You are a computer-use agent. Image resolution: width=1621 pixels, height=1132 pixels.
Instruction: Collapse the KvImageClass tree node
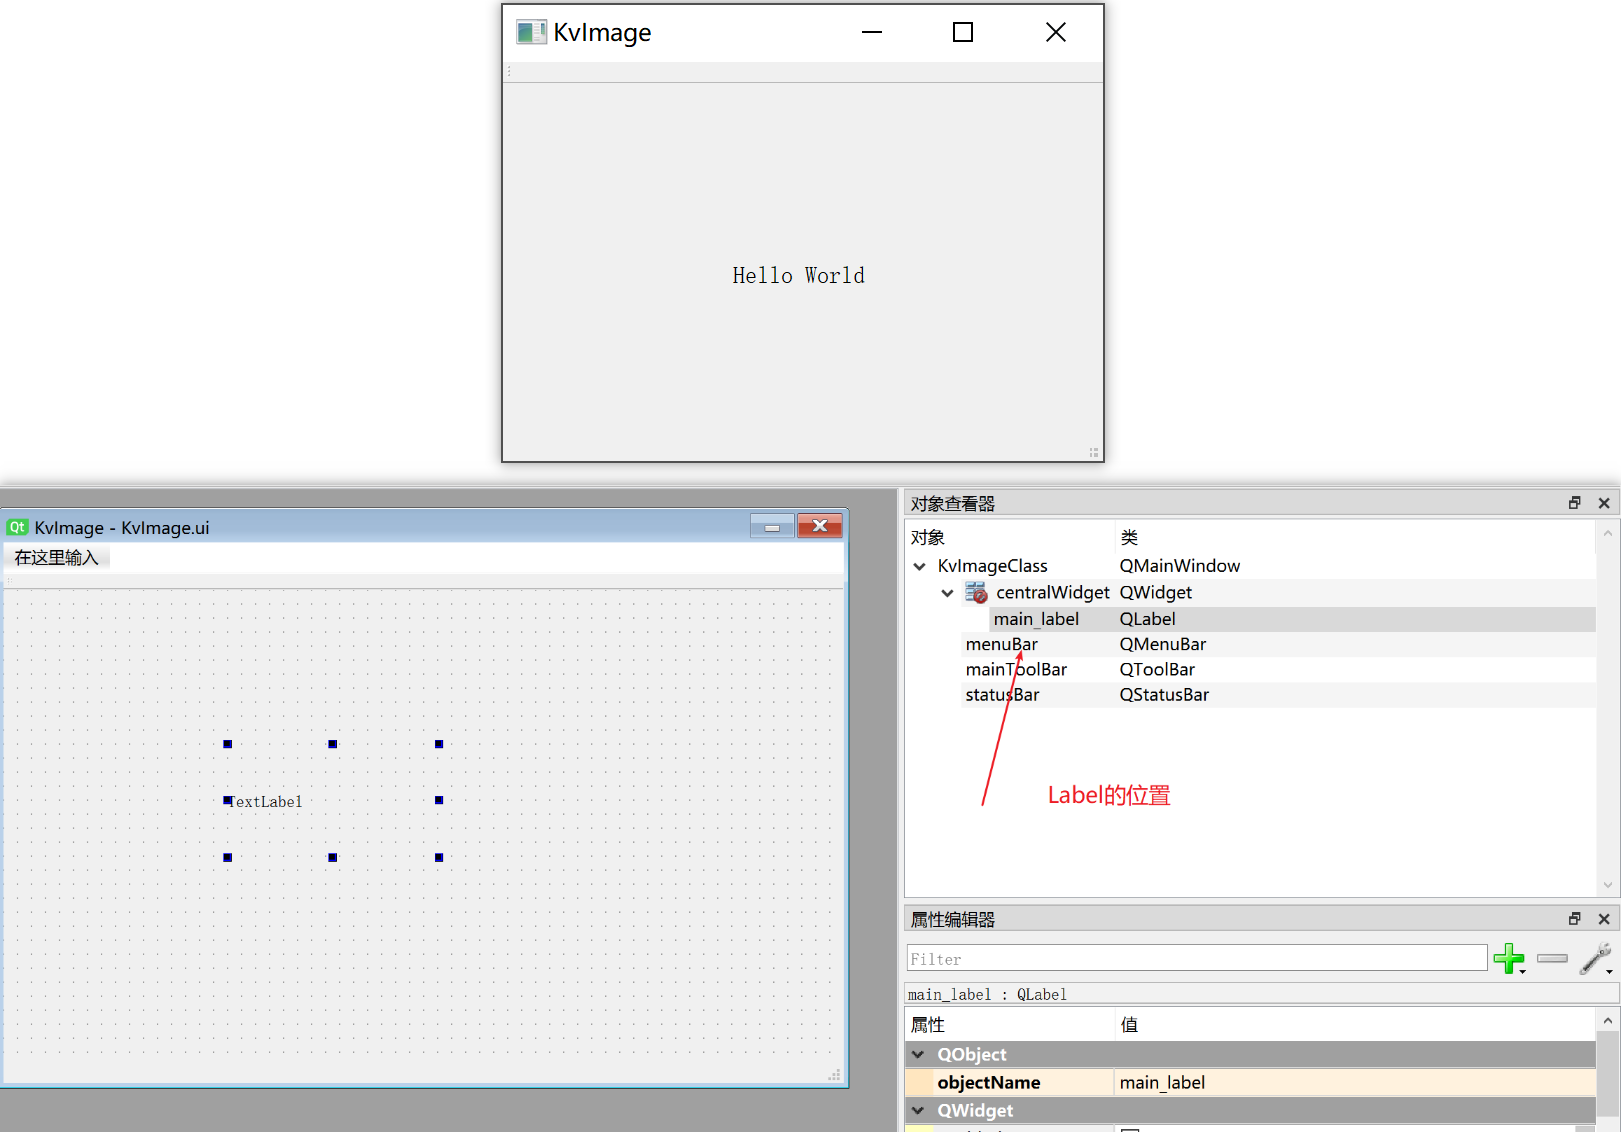coord(919,566)
